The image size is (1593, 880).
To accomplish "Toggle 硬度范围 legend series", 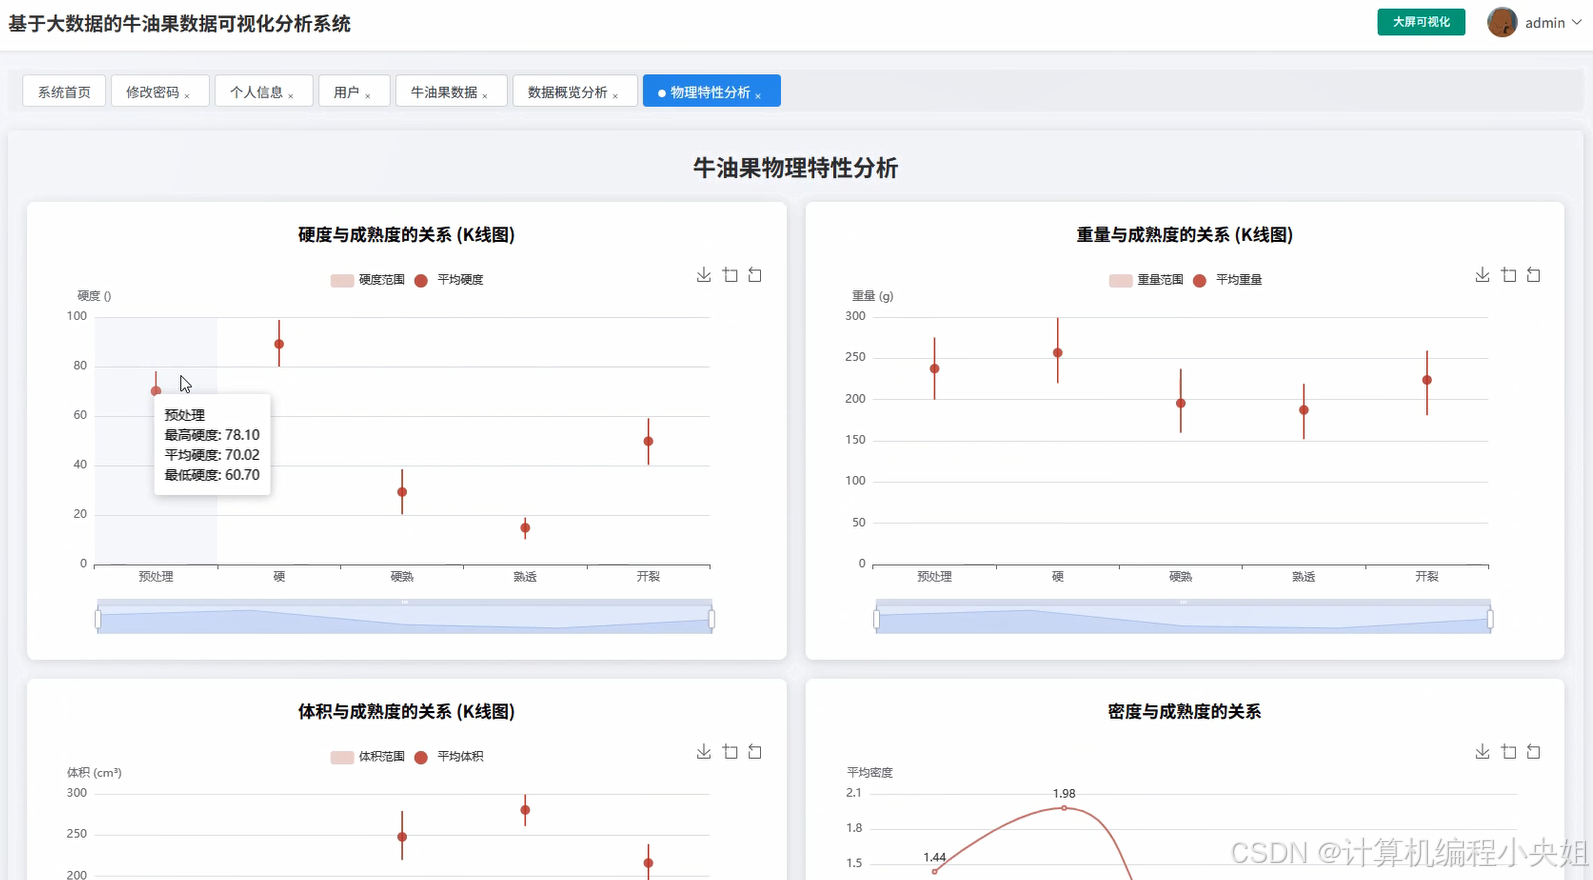I will point(367,280).
